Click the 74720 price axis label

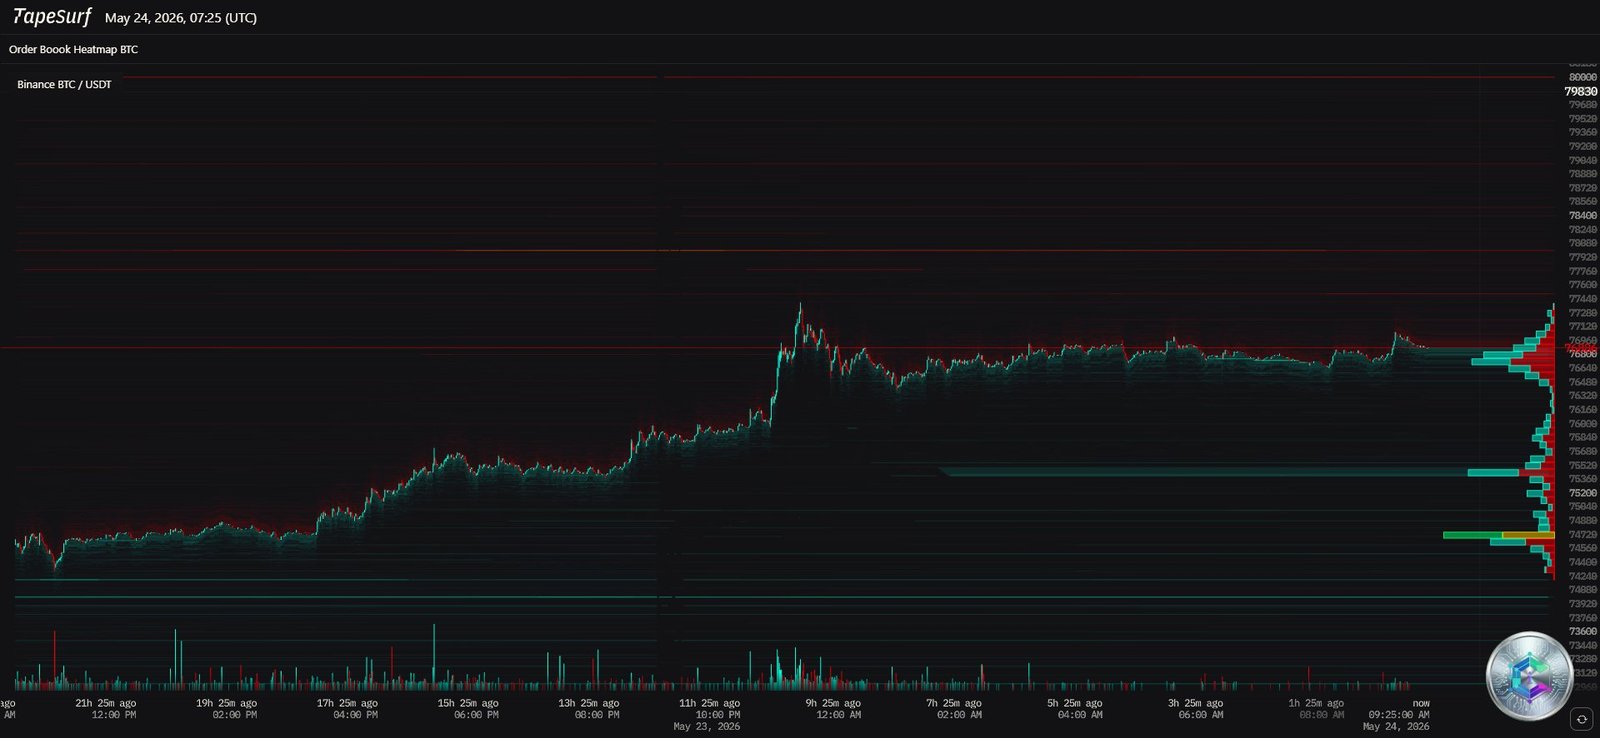click(1583, 535)
